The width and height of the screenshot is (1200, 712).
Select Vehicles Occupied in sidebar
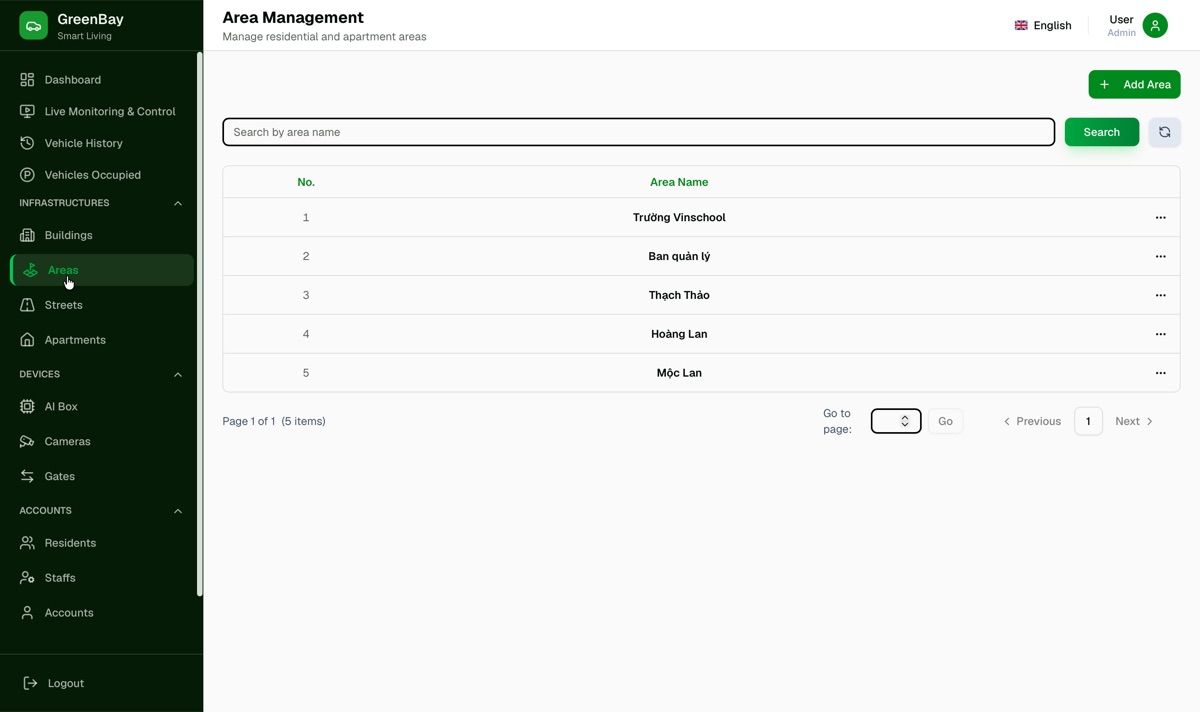point(101,175)
